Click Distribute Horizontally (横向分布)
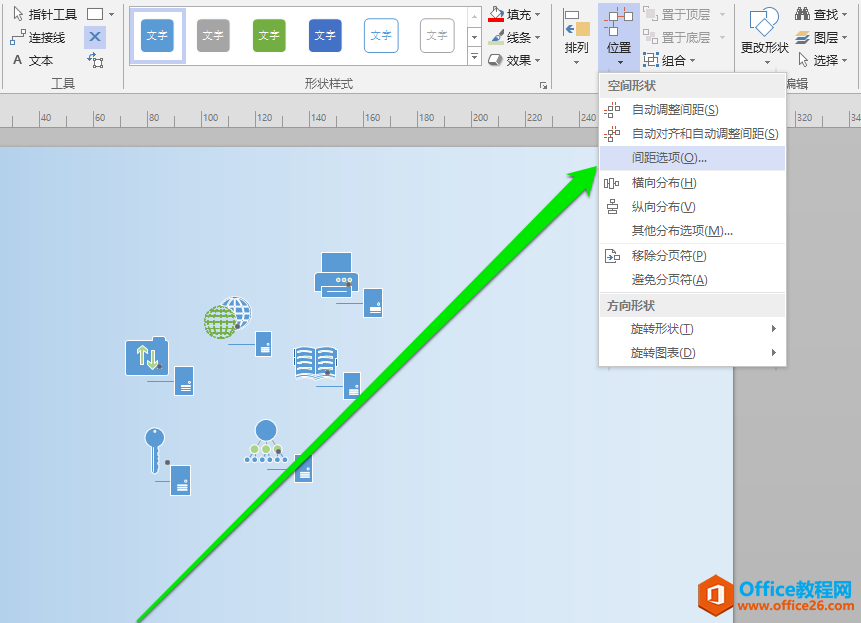The image size is (861, 623). coord(664,183)
